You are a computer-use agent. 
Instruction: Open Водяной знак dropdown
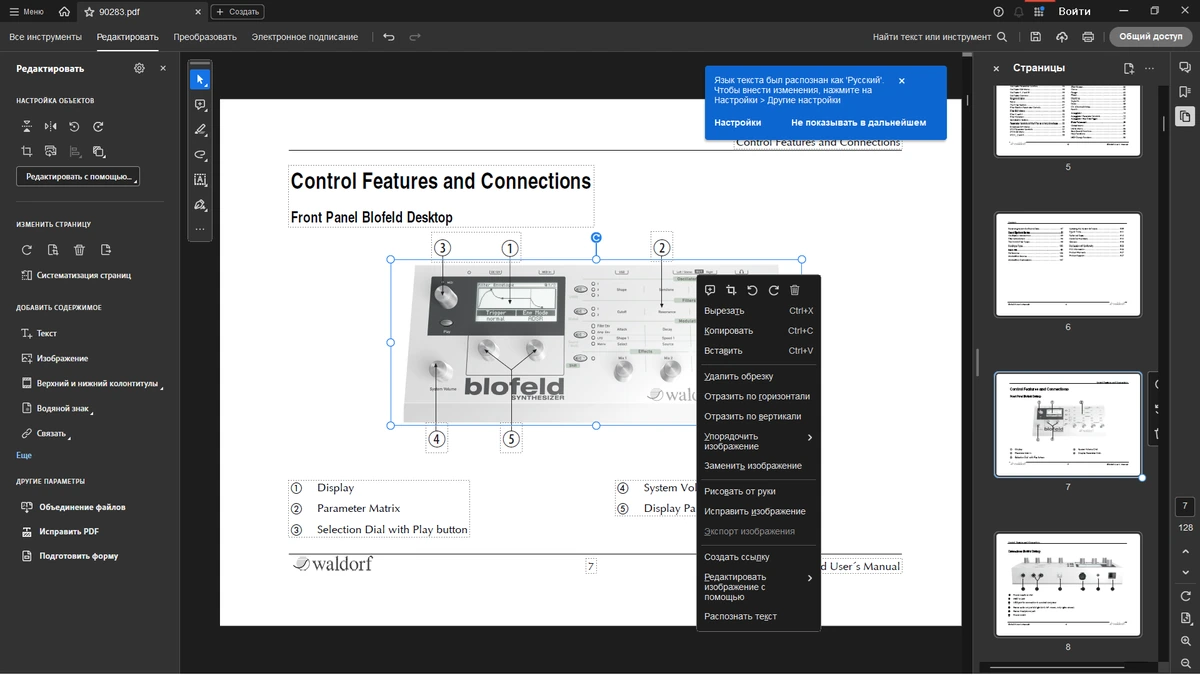tap(57, 408)
